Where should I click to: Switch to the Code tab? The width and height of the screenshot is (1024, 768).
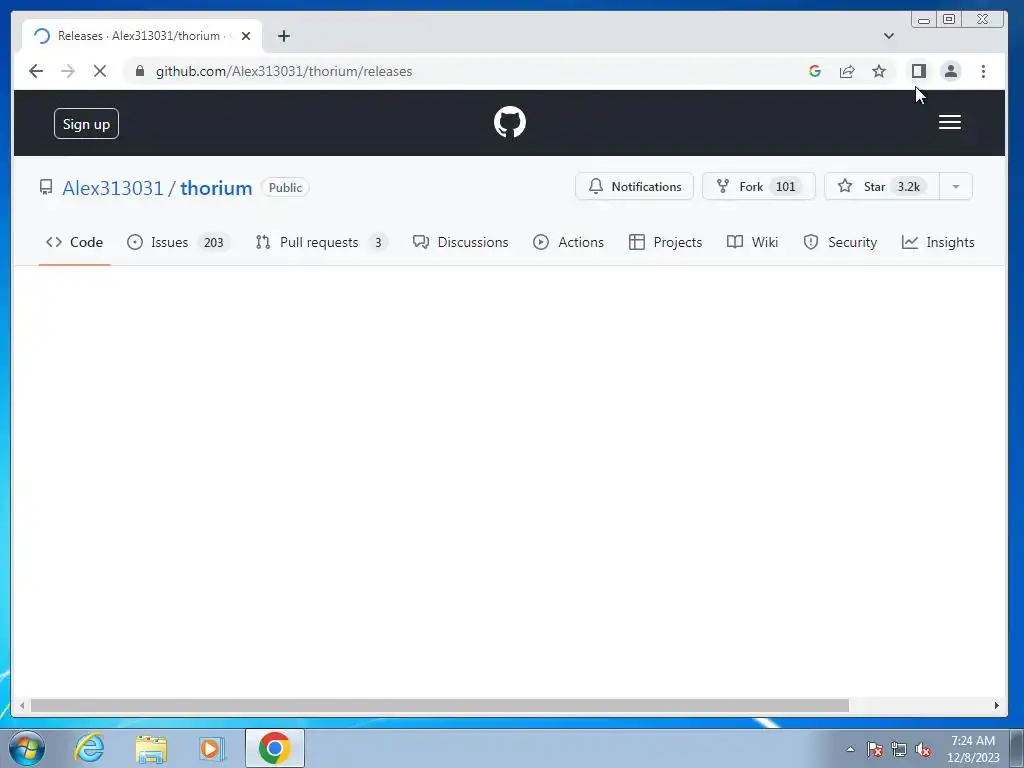[x=74, y=242]
